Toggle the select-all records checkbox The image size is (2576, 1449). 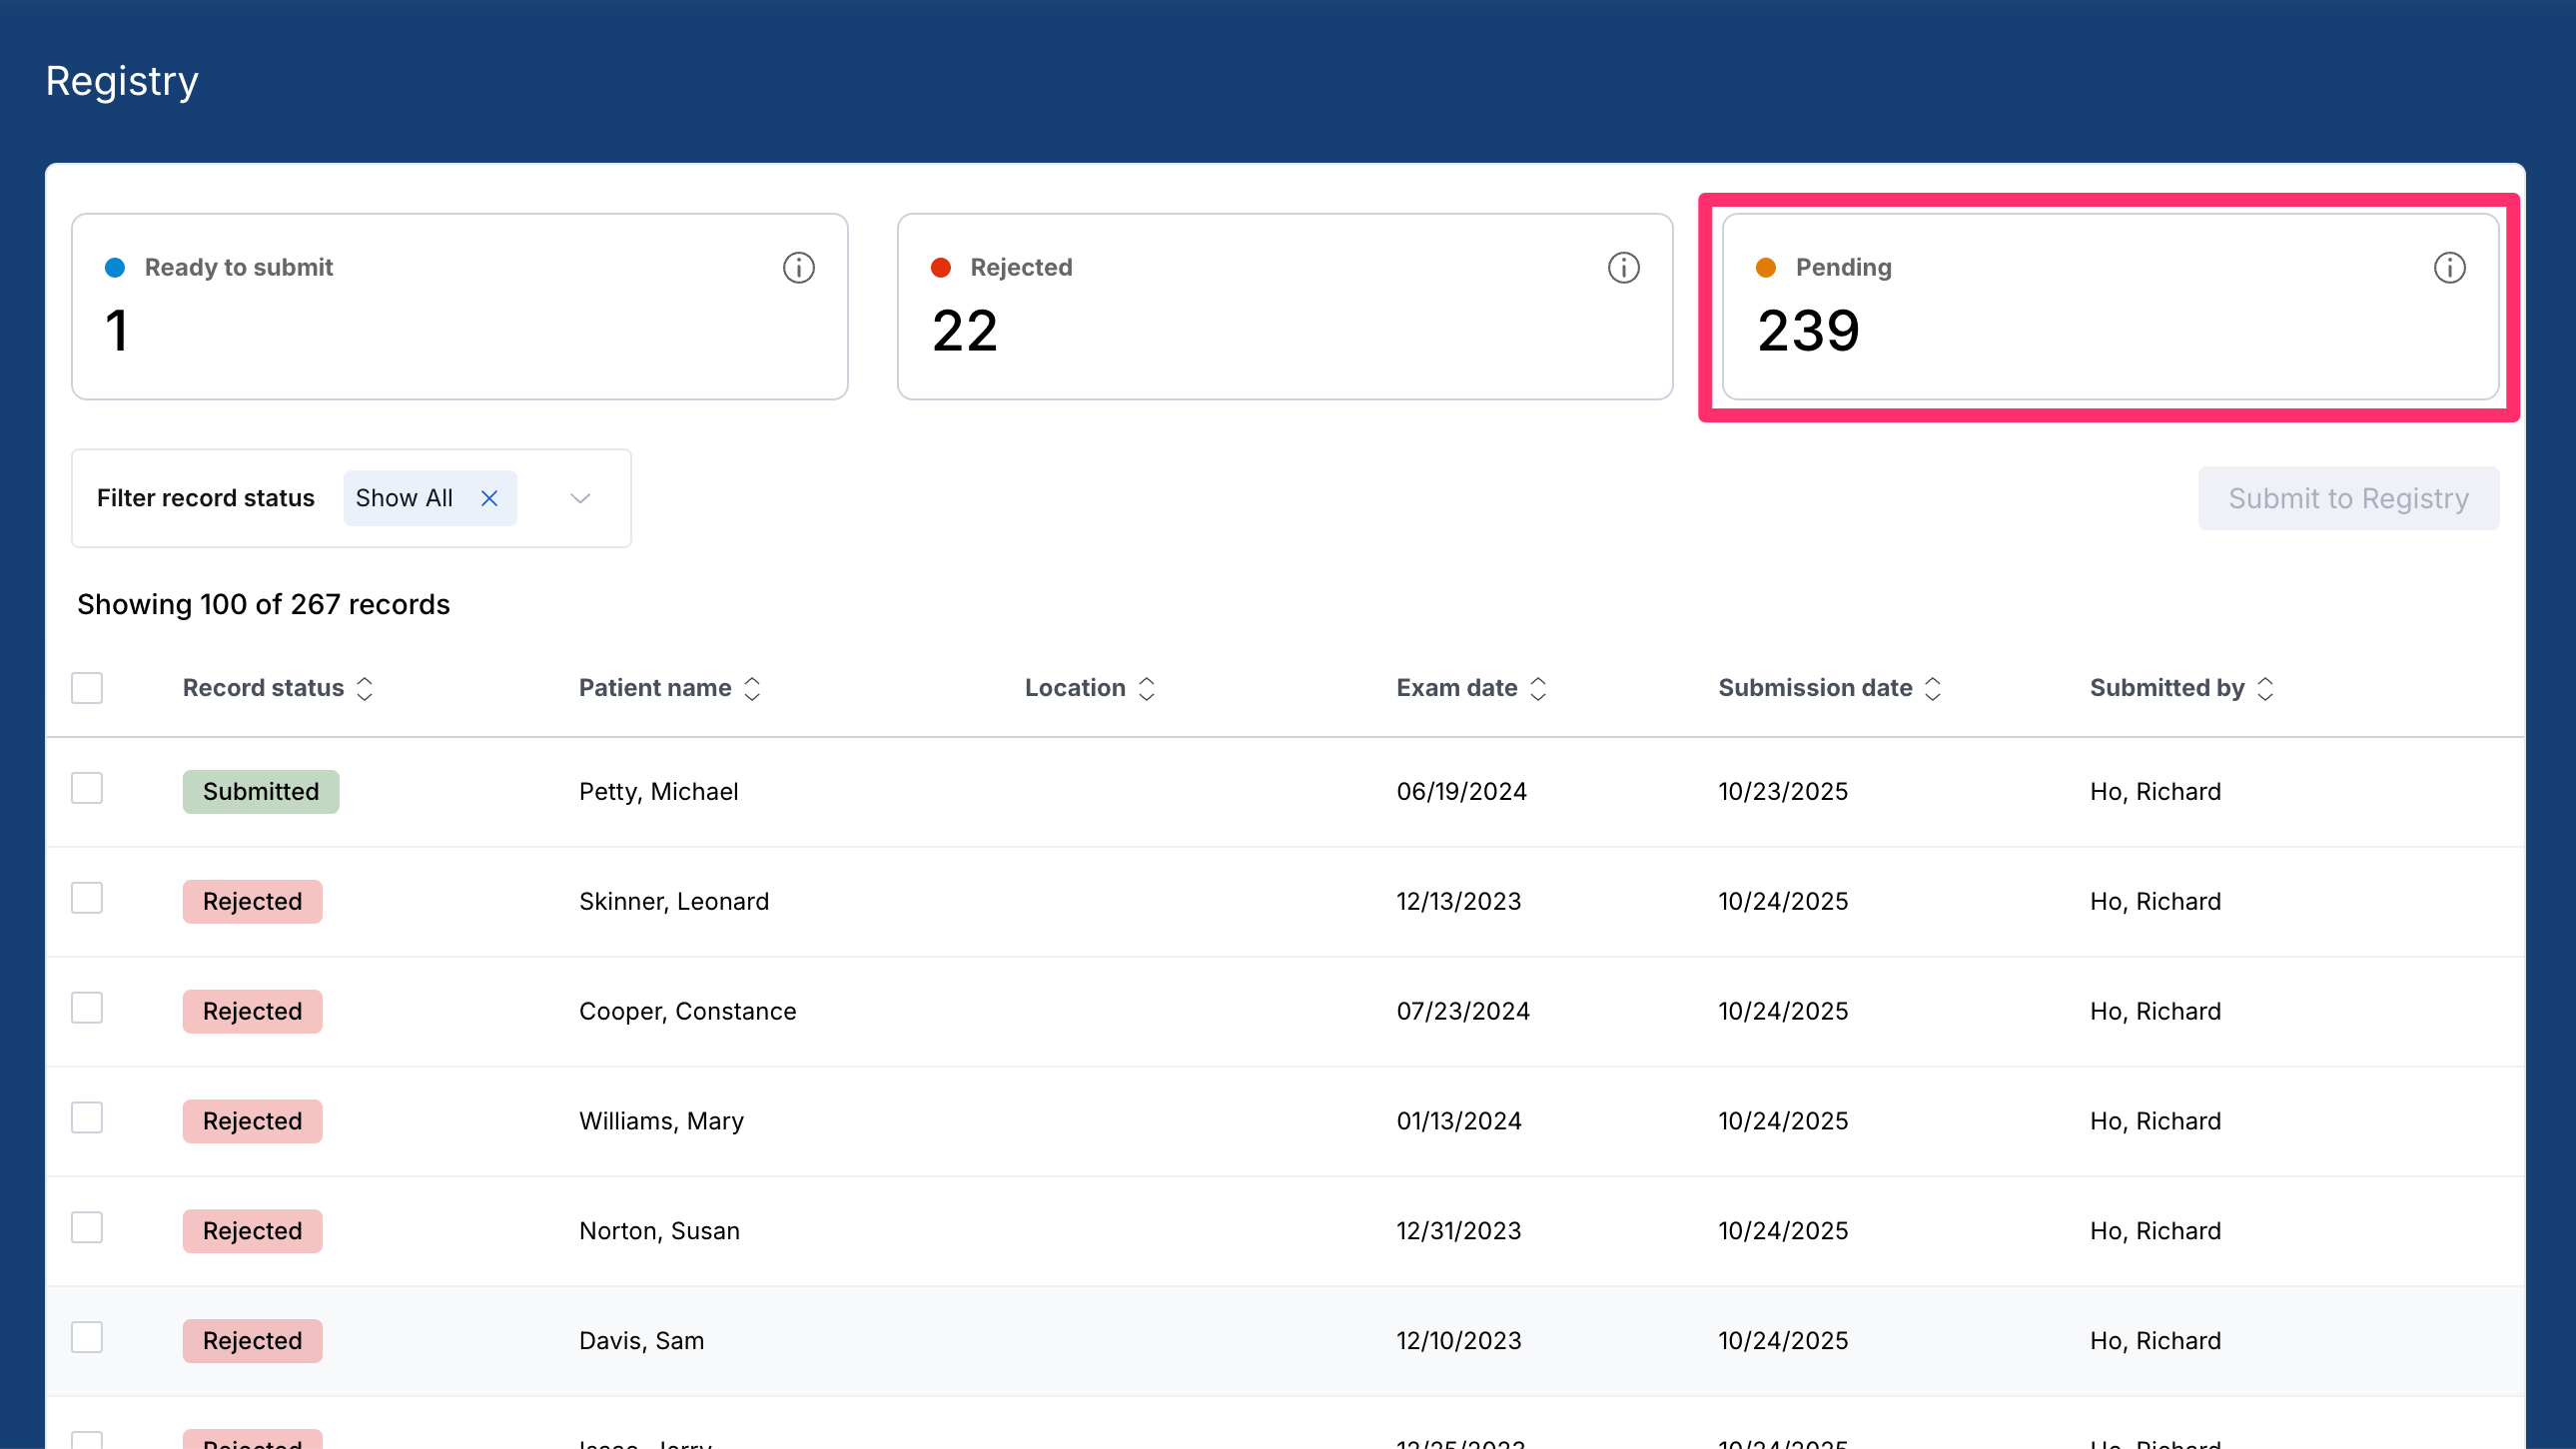[x=87, y=688]
